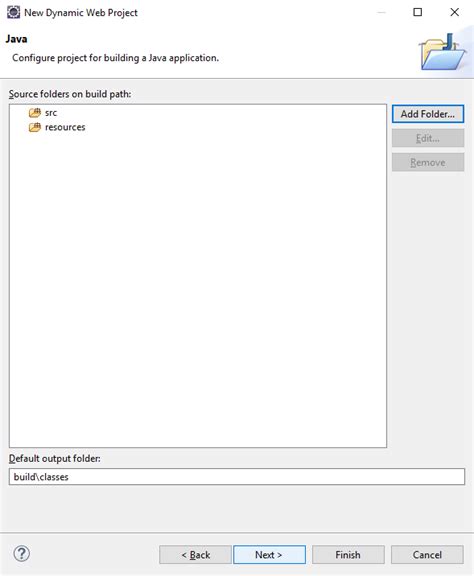Screen dimensions: 474x576
Task: Maximize the New Dynamic Web Project dialog
Action: tap(417, 12)
